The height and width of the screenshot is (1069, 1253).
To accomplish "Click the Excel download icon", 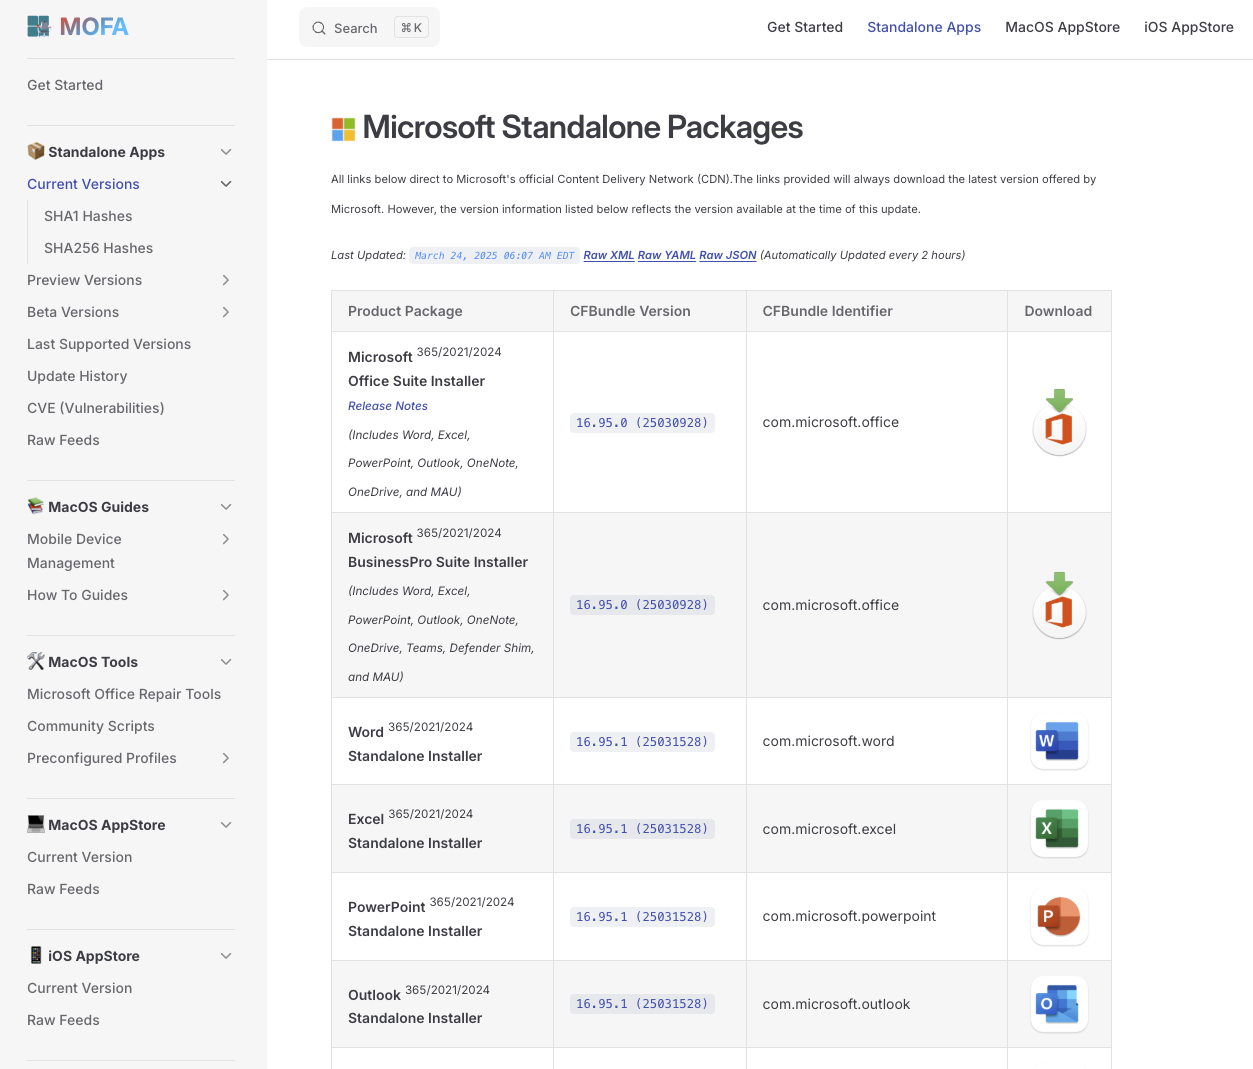I will 1059,829.
